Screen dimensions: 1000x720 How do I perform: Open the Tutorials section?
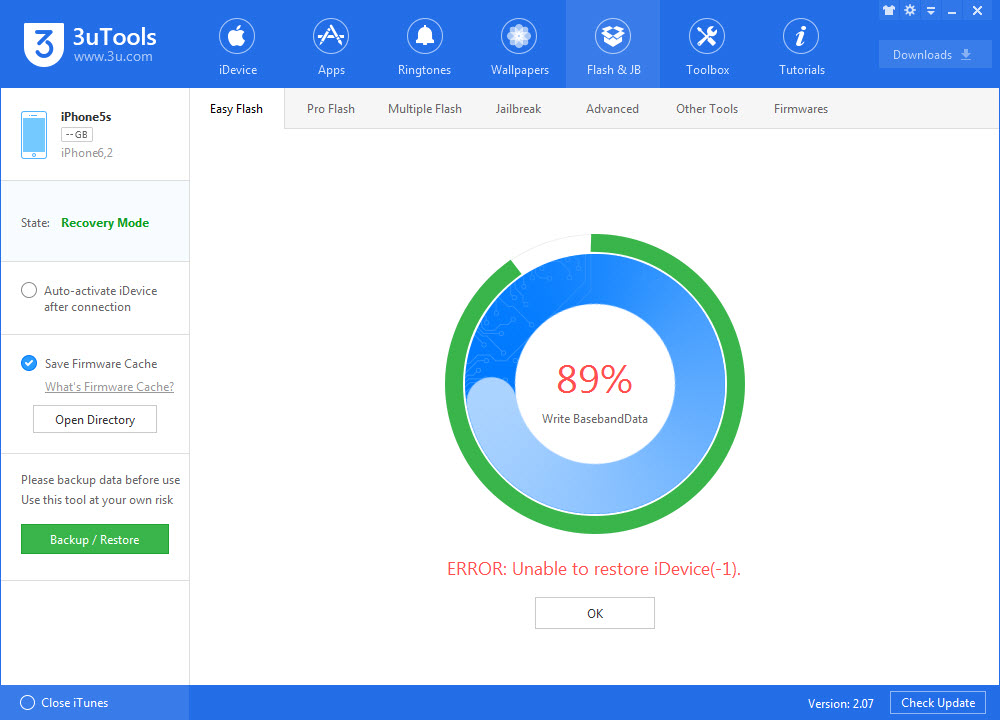tap(801, 47)
